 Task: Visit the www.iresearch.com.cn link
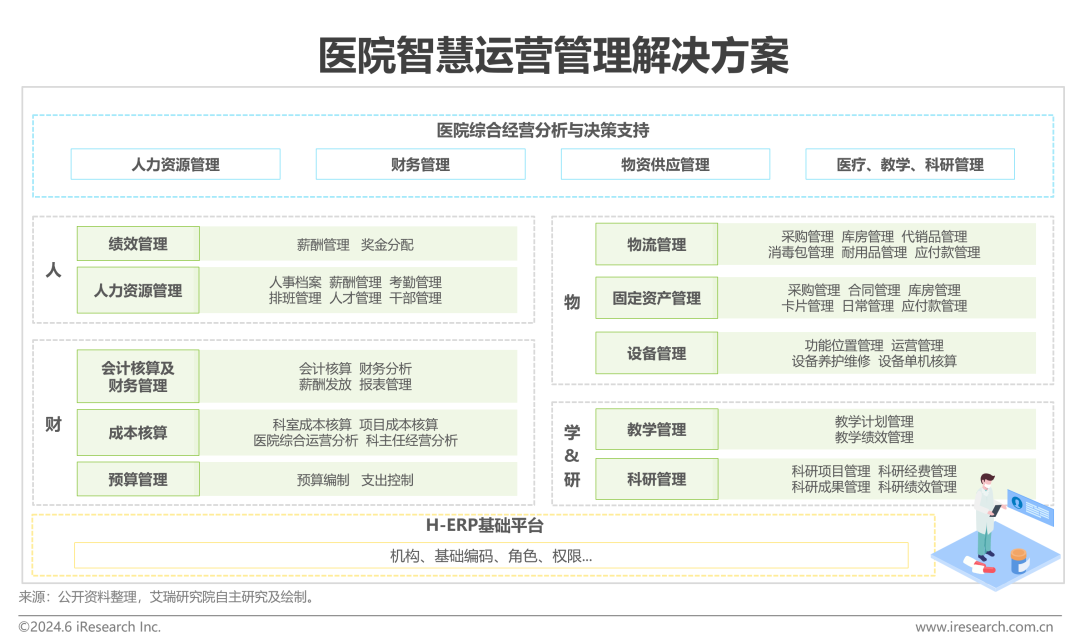[985, 626]
